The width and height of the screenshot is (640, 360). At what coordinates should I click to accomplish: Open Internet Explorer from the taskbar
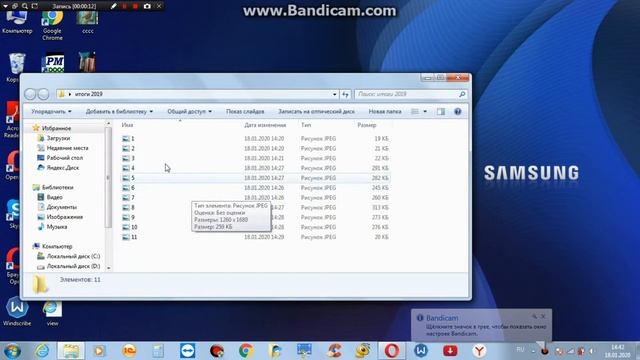(42, 351)
